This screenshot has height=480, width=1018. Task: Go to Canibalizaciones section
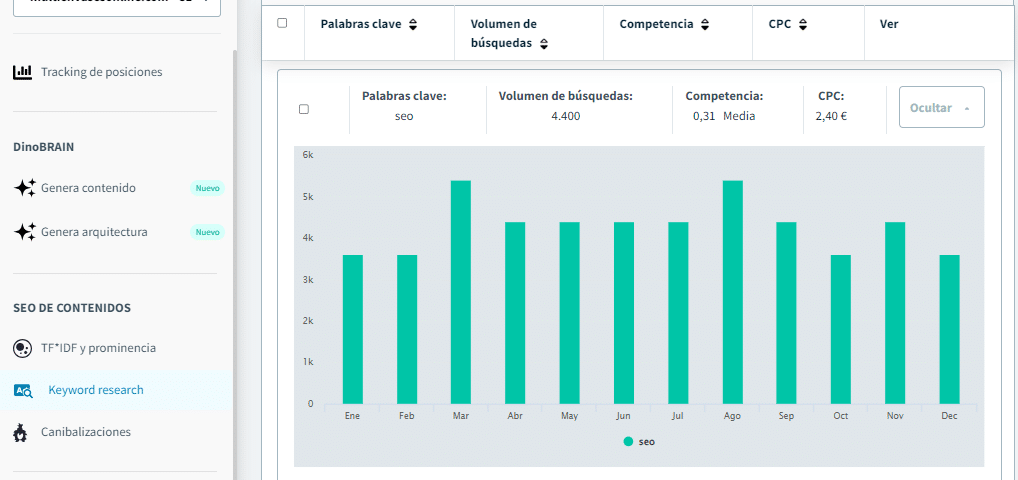tap(85, 433)
